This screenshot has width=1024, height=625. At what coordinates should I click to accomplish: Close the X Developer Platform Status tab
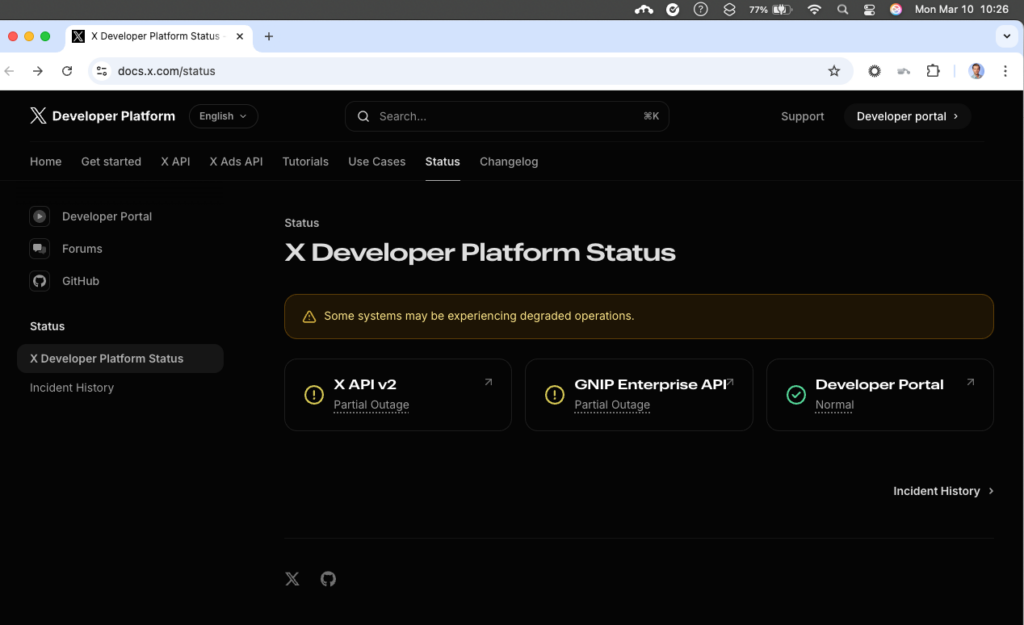(240, 37)
